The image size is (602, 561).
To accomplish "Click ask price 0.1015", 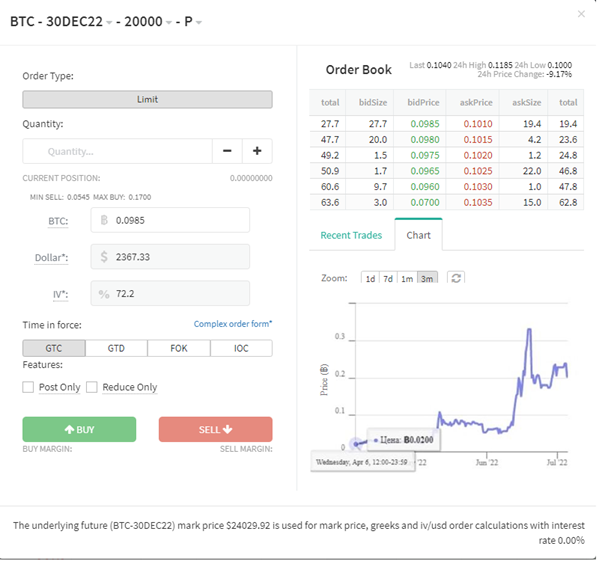I will click(x=478, y=139).
